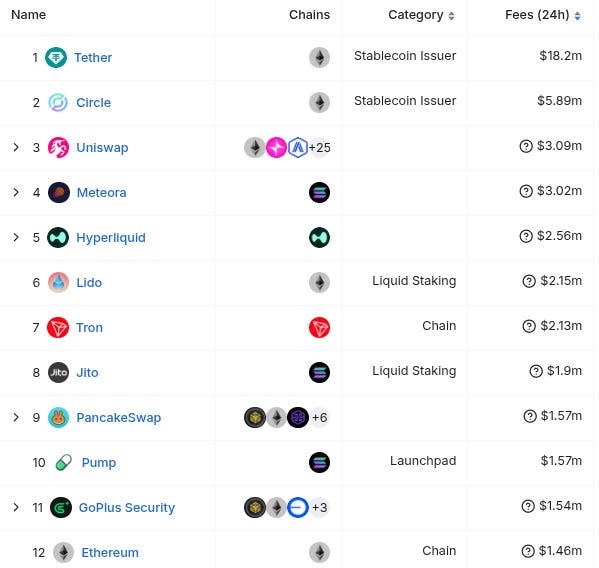Click Ethereum chain icon in Tether row
Viewport: 599px width, 568px height.
coord(319,57)
